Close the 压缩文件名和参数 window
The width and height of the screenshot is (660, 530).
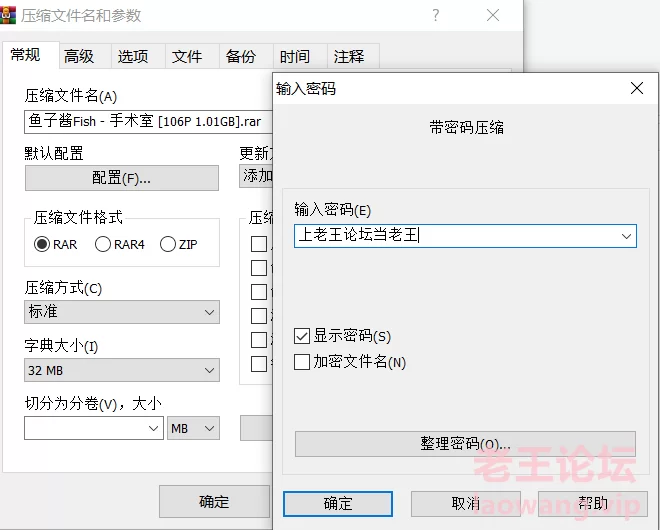click(x=493, y=16)
